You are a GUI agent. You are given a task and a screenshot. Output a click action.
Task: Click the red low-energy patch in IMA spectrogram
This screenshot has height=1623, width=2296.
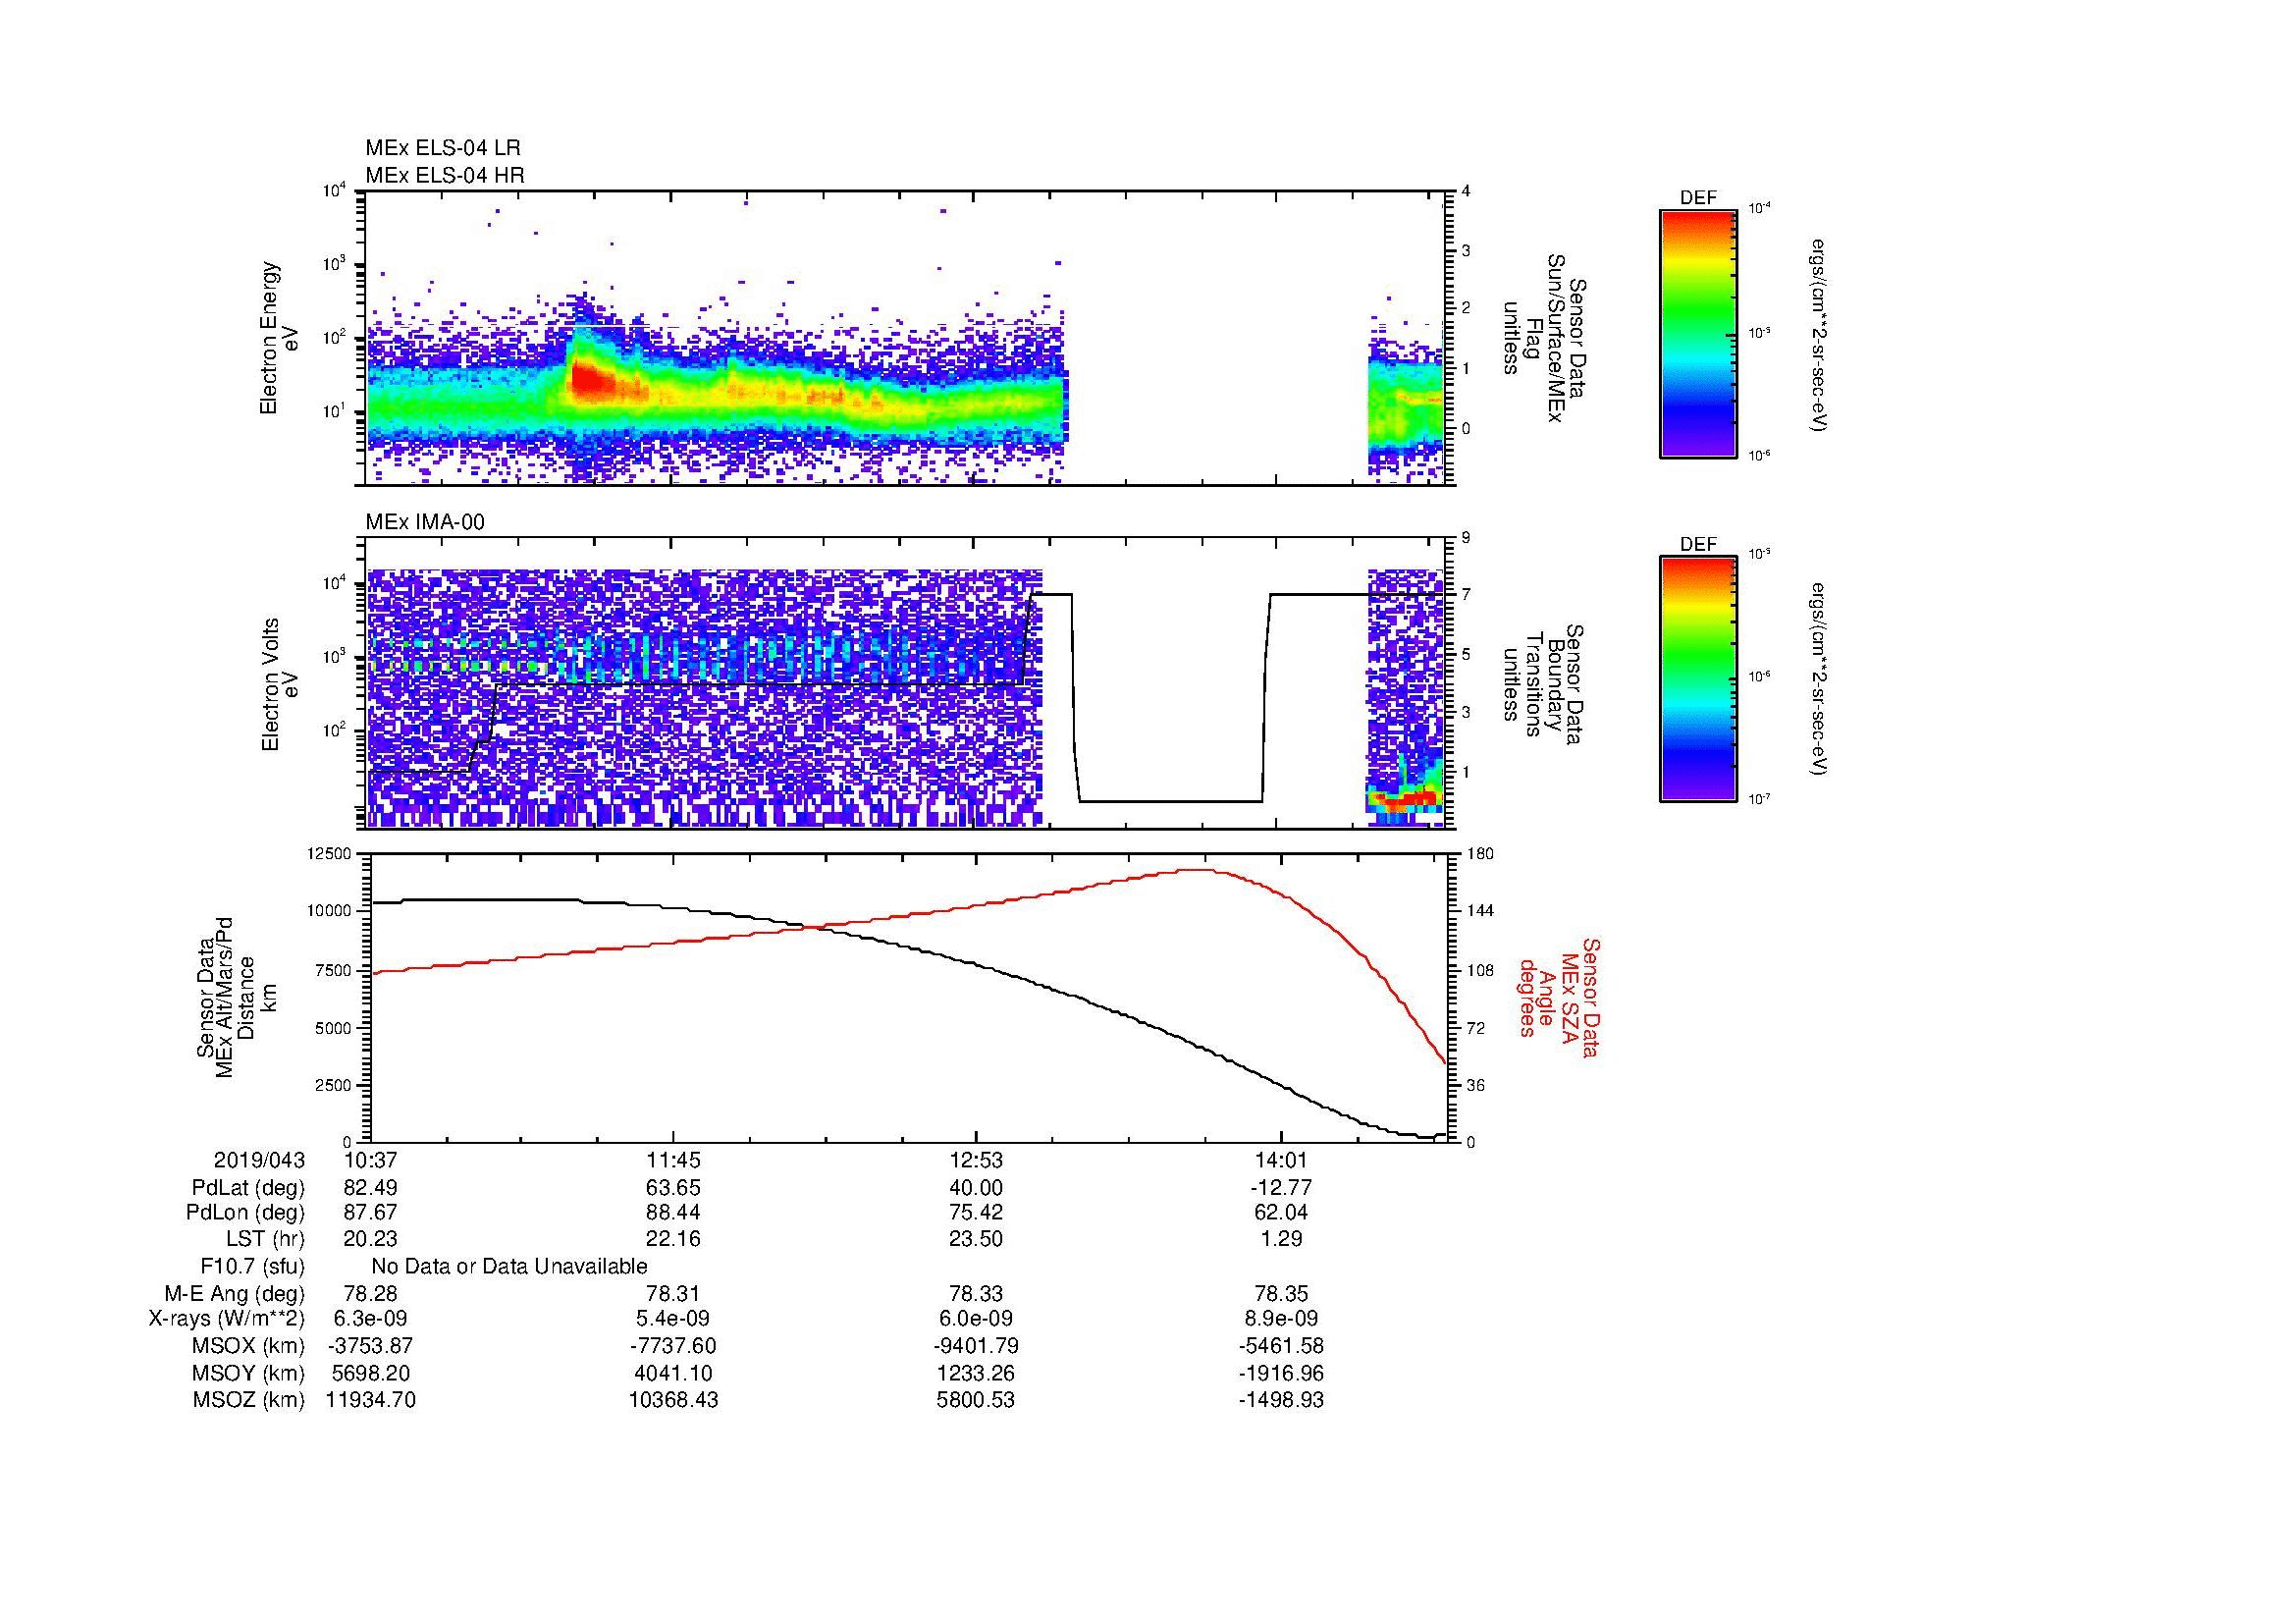click(x=1404, y=798)
